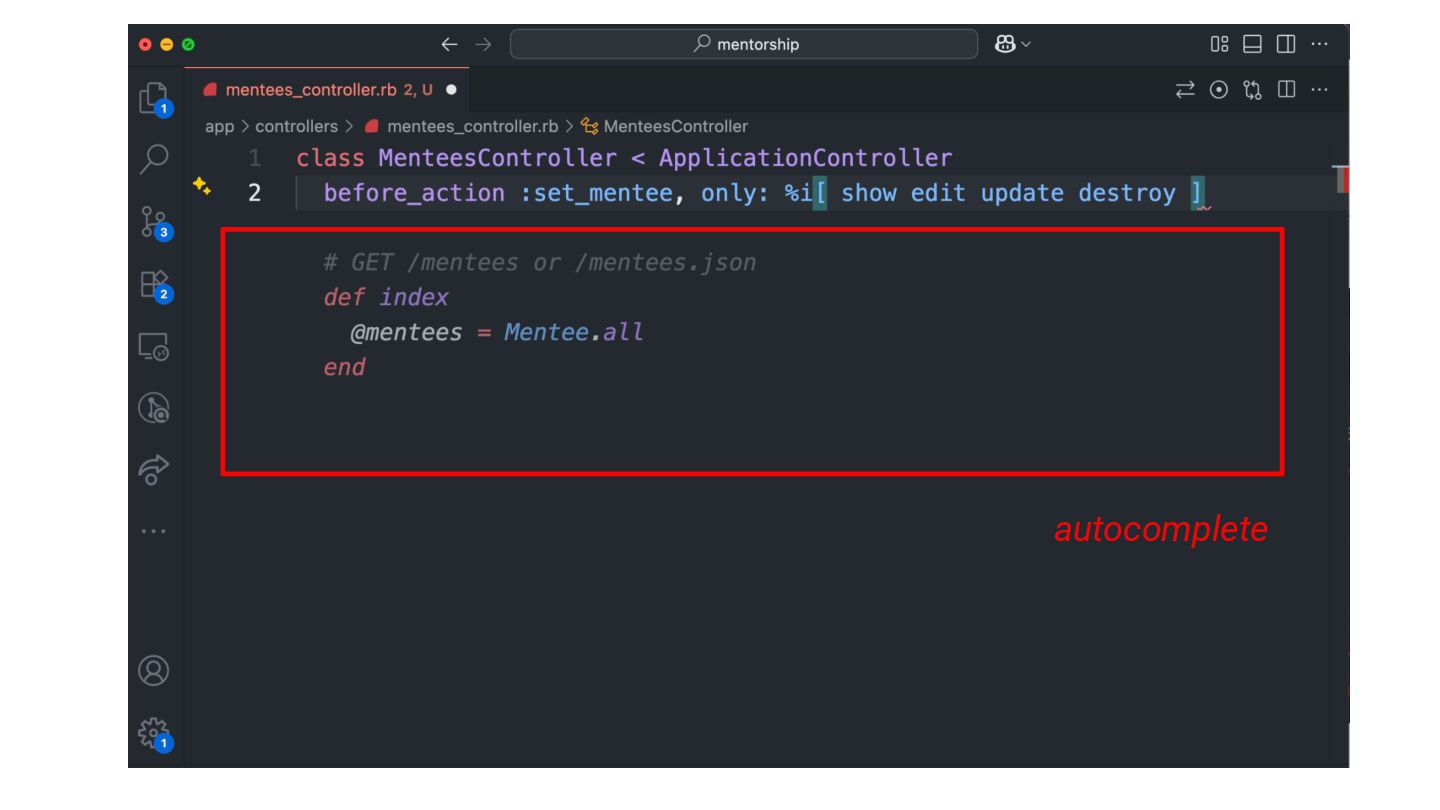Image resolution: width=1440 pixels, height=810 pixels.
Task: Click the circle-dot editor action icon
Action: click(1221, 89)
